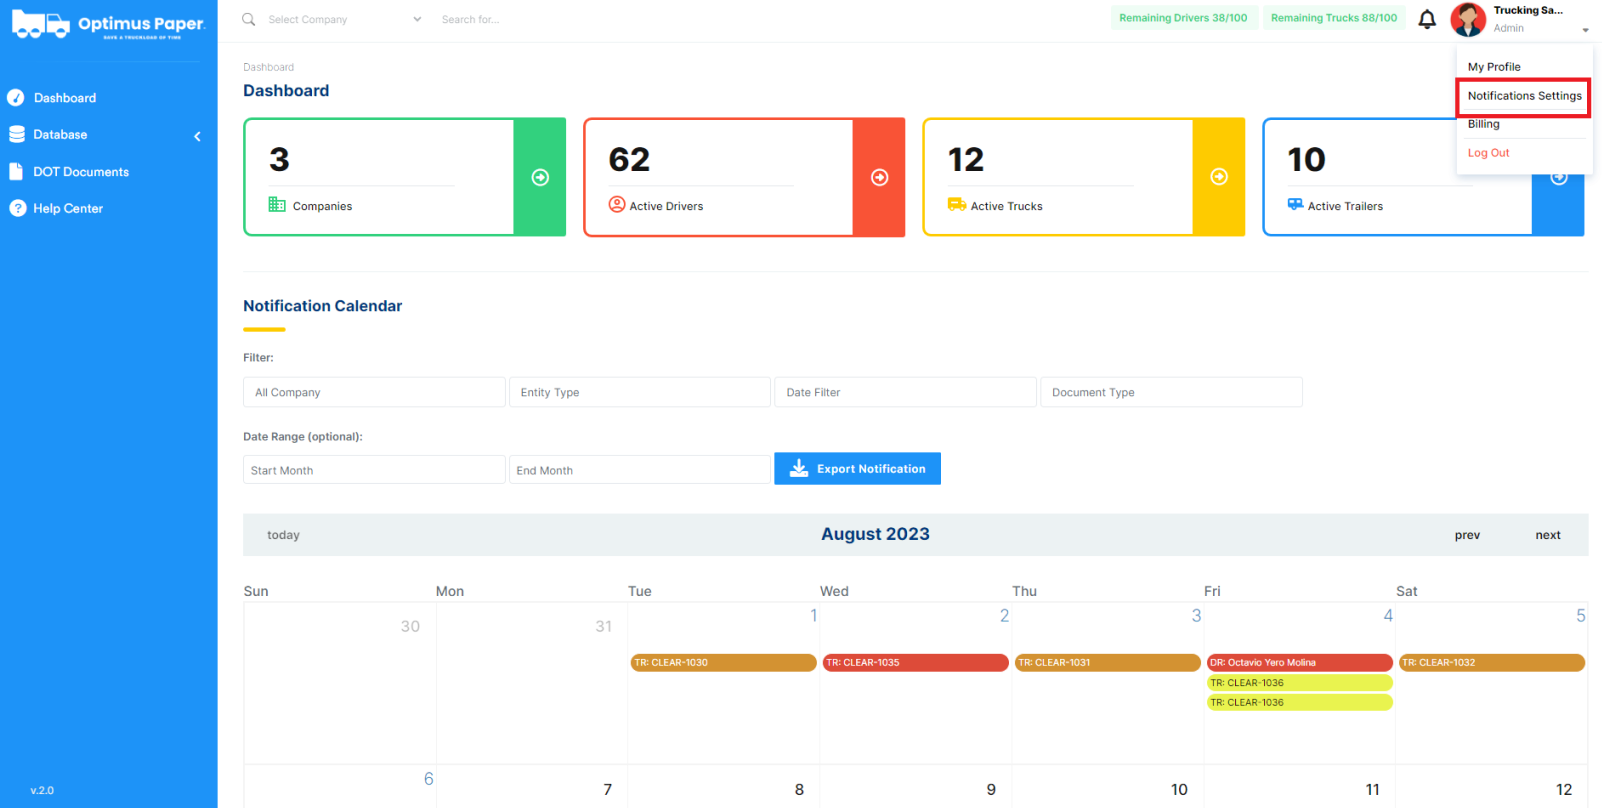Jump the calendar to today
The image size is (1602, 808).
coord(283,535)
